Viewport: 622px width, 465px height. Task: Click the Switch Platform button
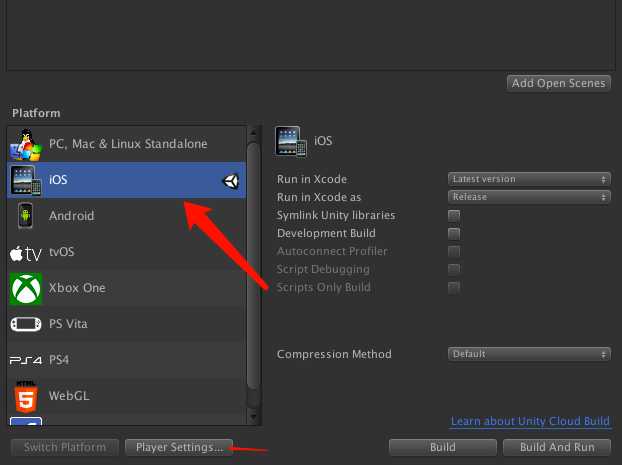click(x=65, y=448)
